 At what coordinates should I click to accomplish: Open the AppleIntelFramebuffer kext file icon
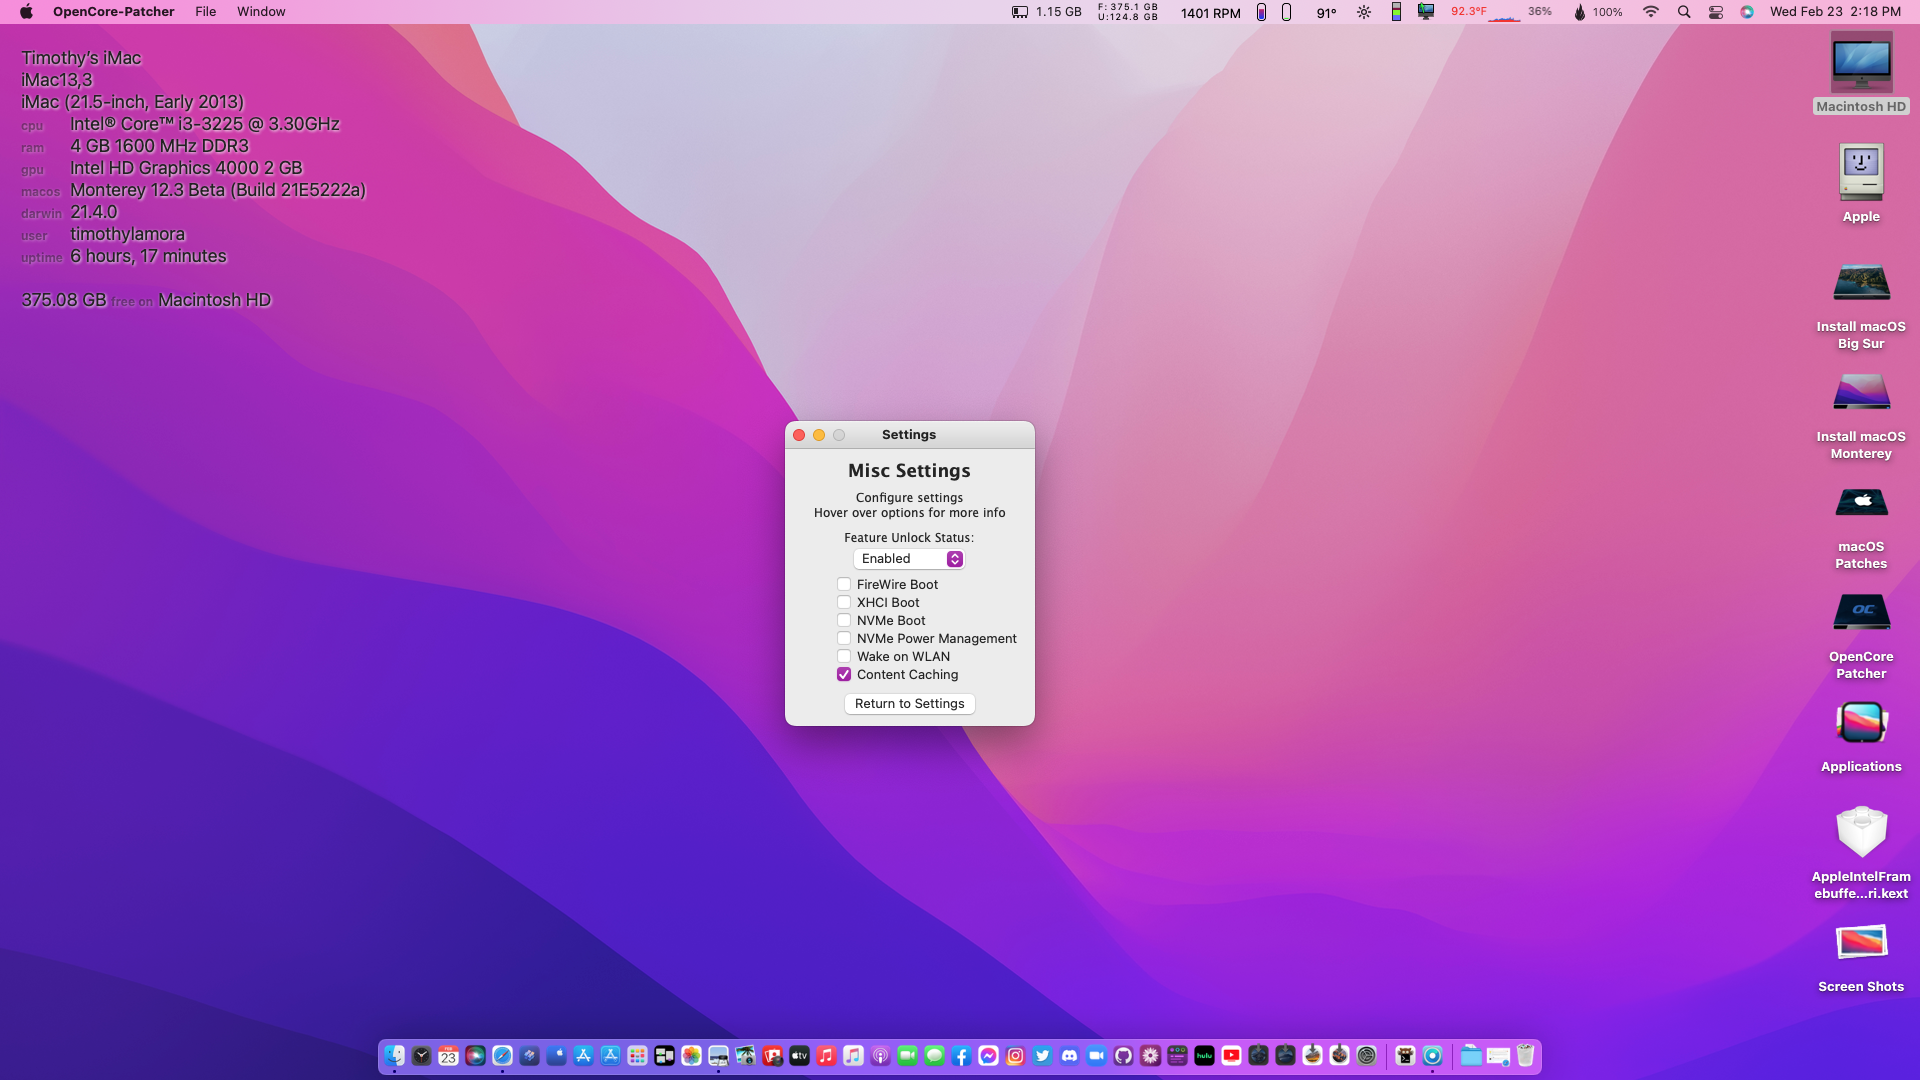[x=1861, y=832]
